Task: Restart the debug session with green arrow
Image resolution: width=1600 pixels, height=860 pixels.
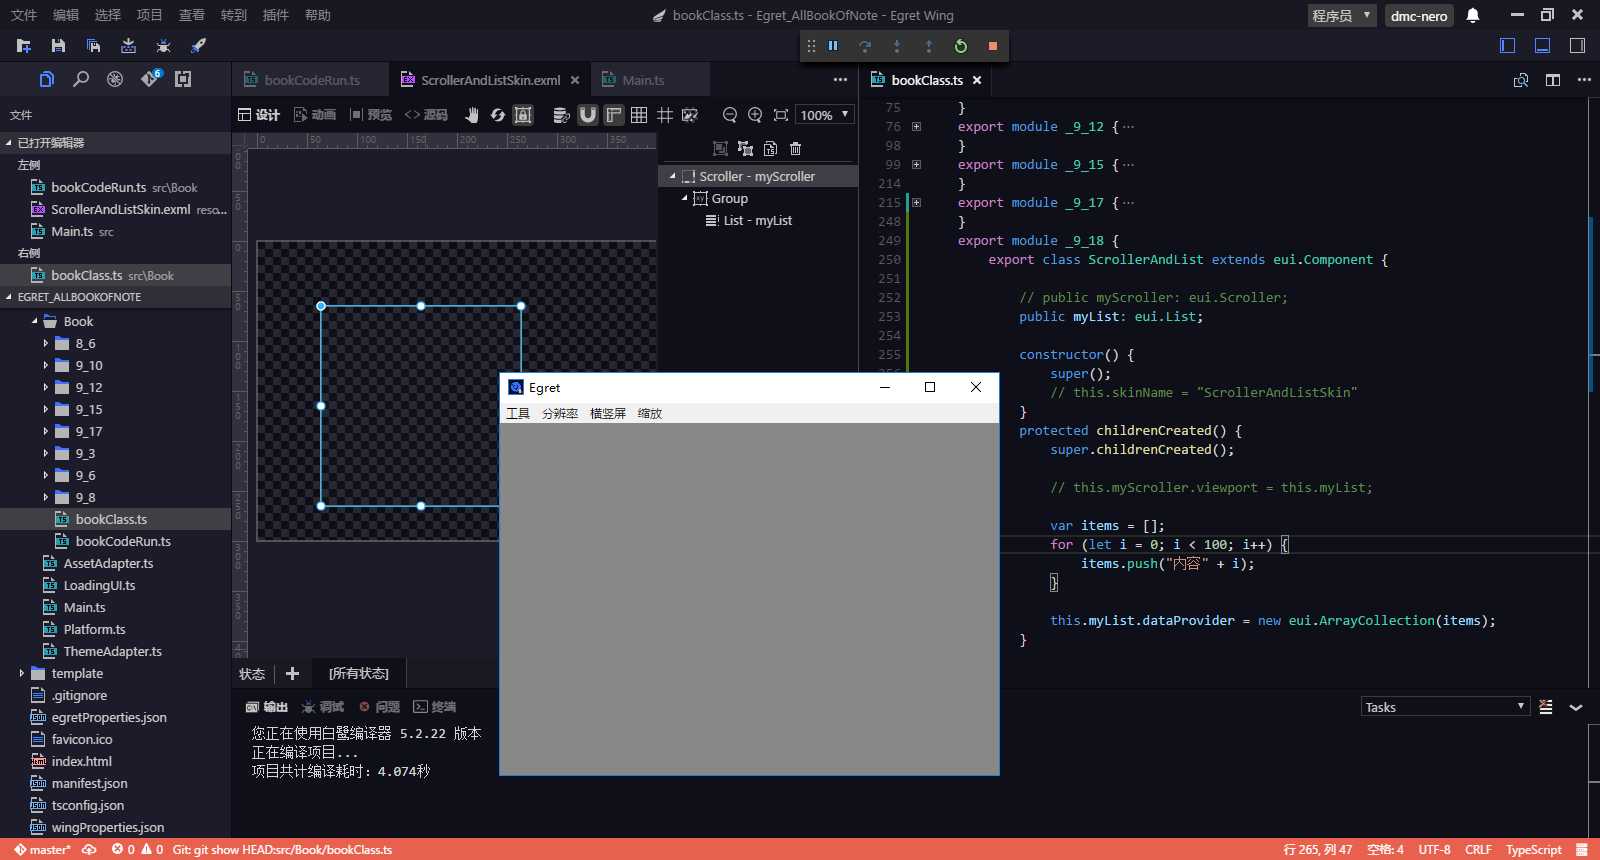Action: coord(961,46)
